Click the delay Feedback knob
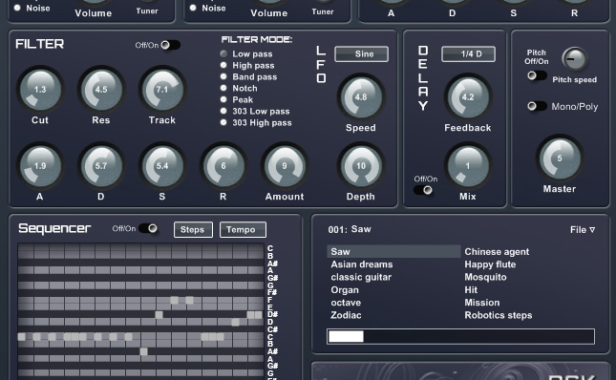This screenshot has width=616, height=380. 468,97
